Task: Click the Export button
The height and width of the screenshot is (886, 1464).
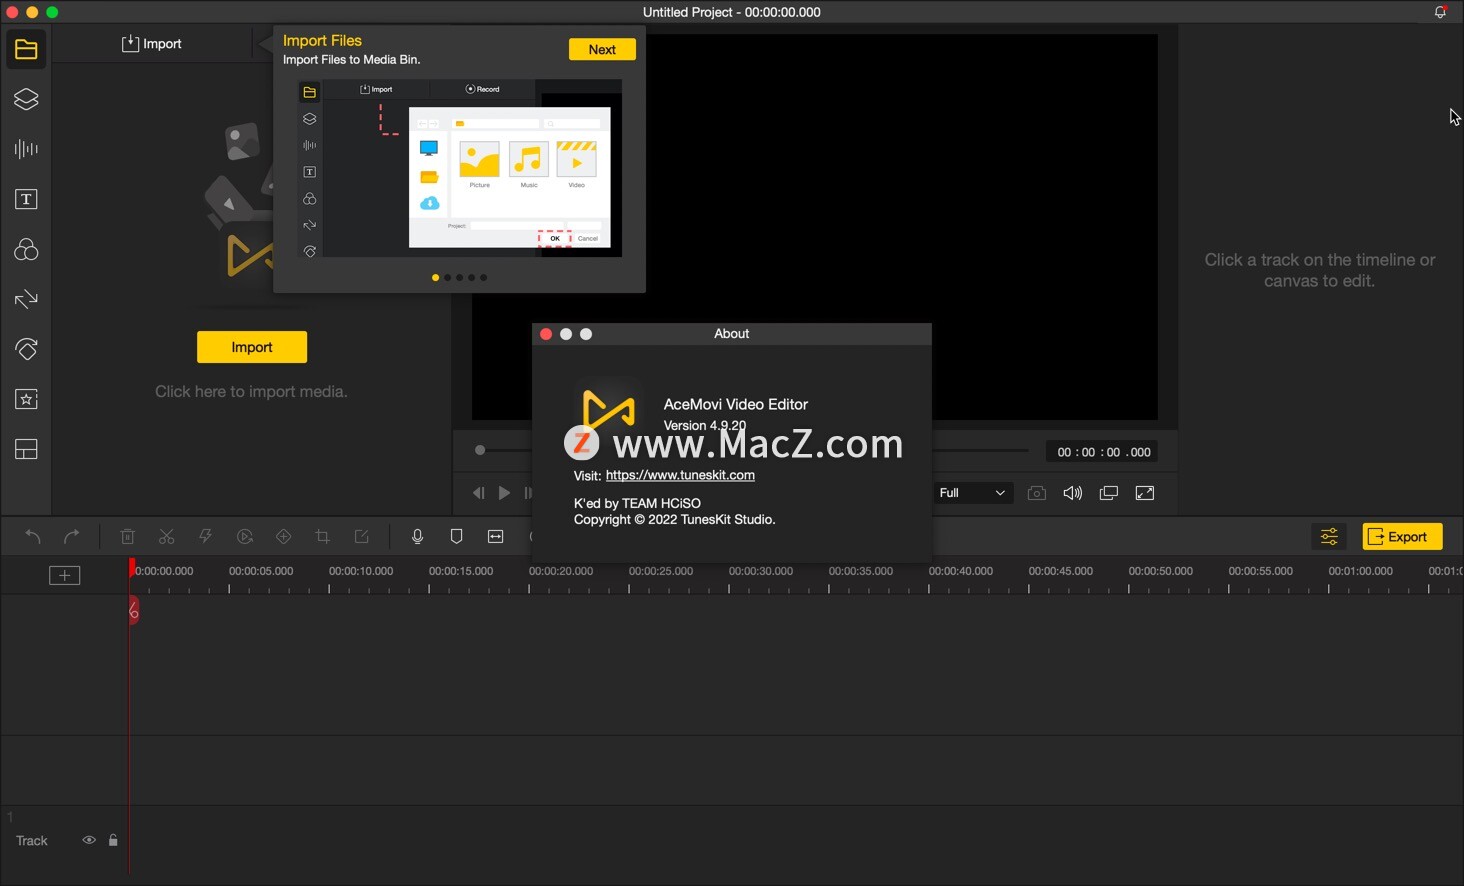Action: (1402, 537)
